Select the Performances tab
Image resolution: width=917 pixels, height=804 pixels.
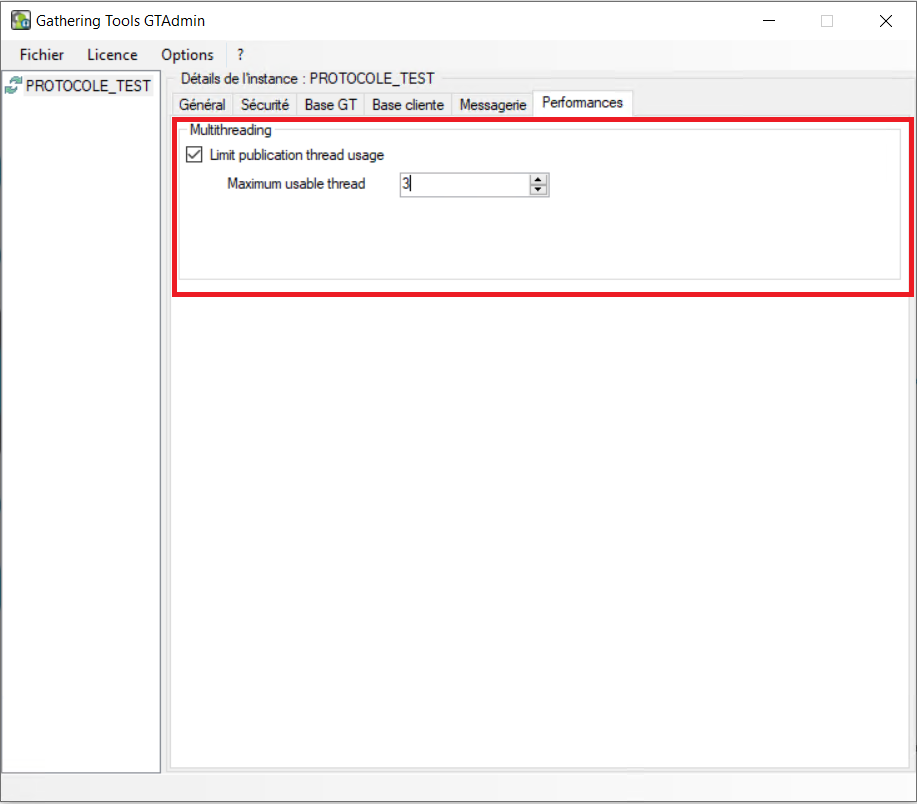(x=582, y=103)
